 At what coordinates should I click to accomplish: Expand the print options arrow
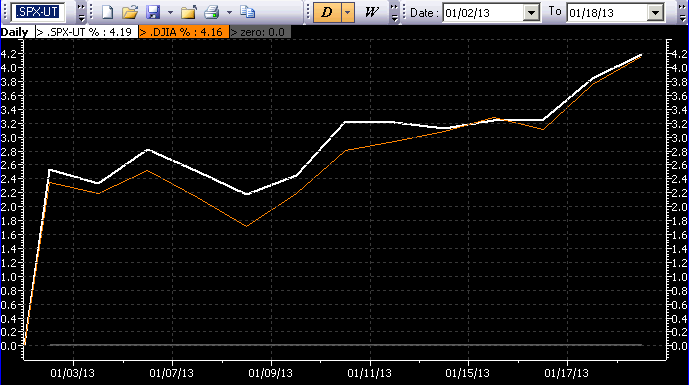tap(229, 12)
